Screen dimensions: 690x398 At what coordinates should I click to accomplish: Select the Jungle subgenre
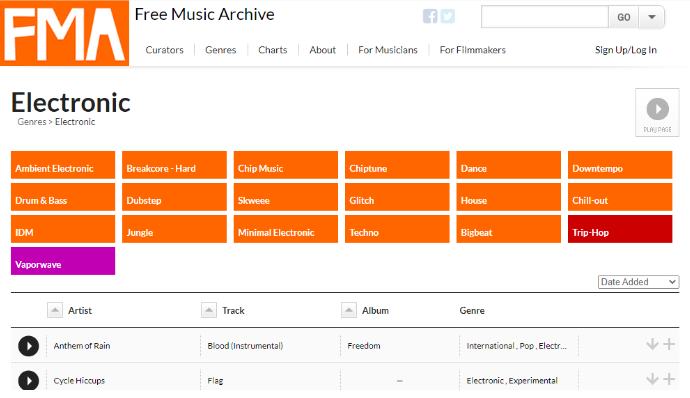coord(174,229)
